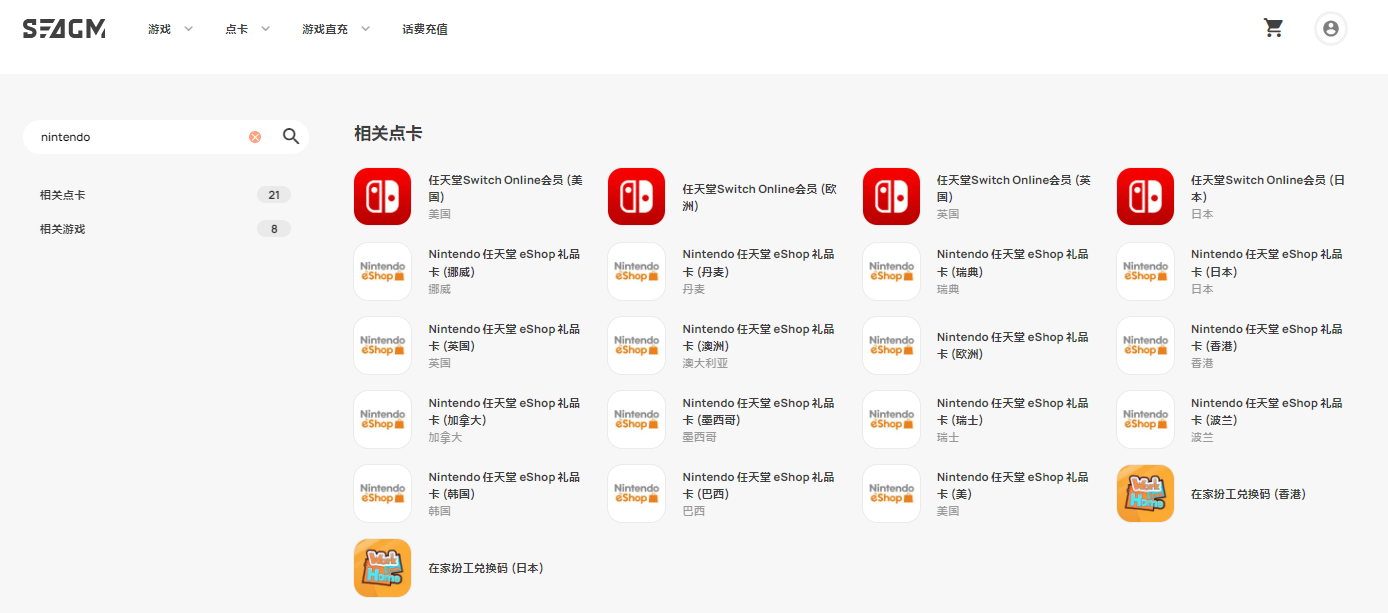
Task: Open the 话费充值 menu item
Action: 425,29
